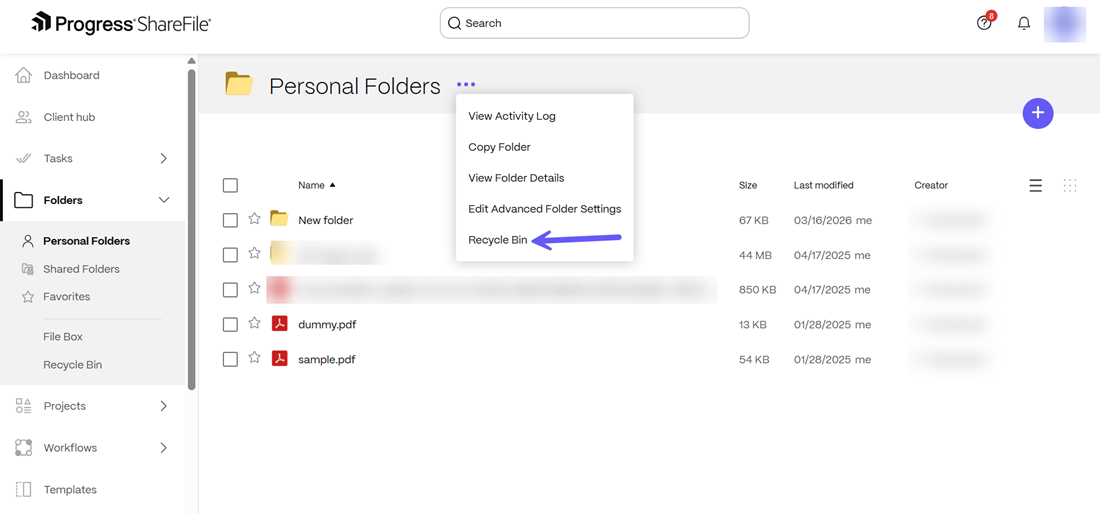Star the sample.pdf file
Image resolution: width=1100 pixels, height=514 pixels.
click(x=254, y=358)
